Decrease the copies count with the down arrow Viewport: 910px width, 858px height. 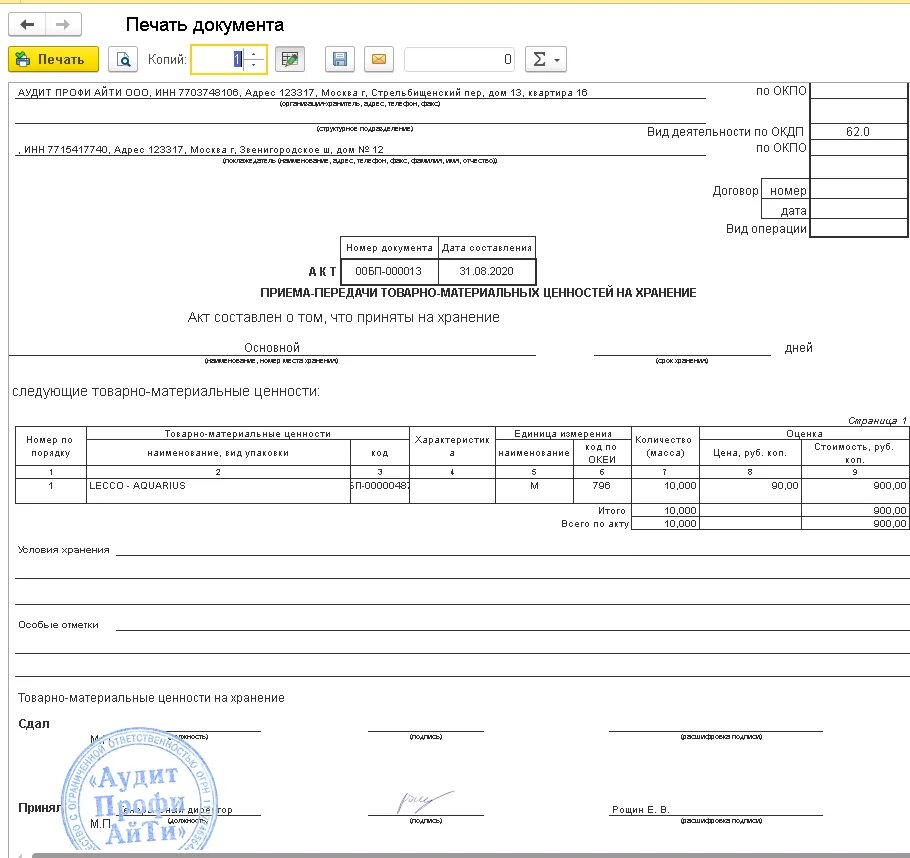254,65
